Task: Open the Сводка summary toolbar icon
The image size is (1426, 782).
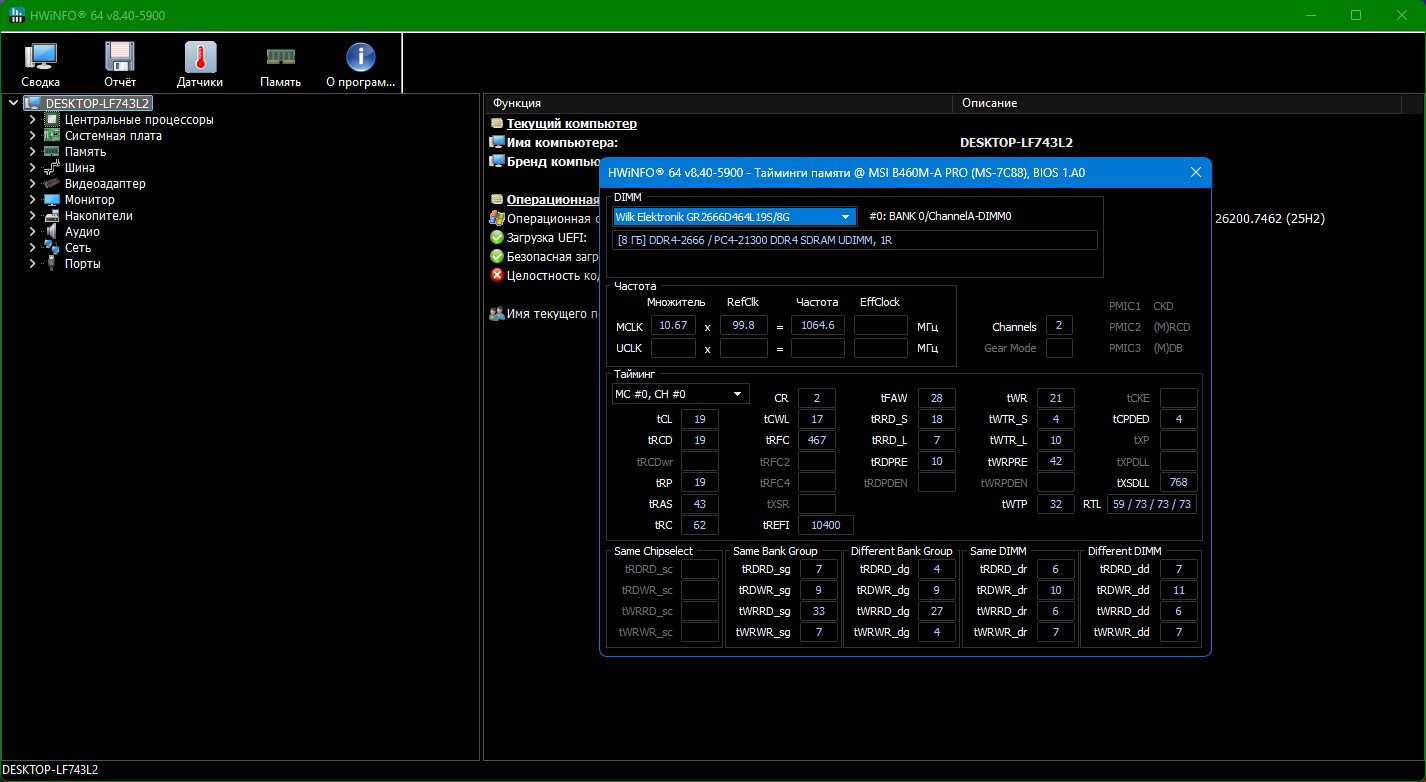Action: coord(40,66)
